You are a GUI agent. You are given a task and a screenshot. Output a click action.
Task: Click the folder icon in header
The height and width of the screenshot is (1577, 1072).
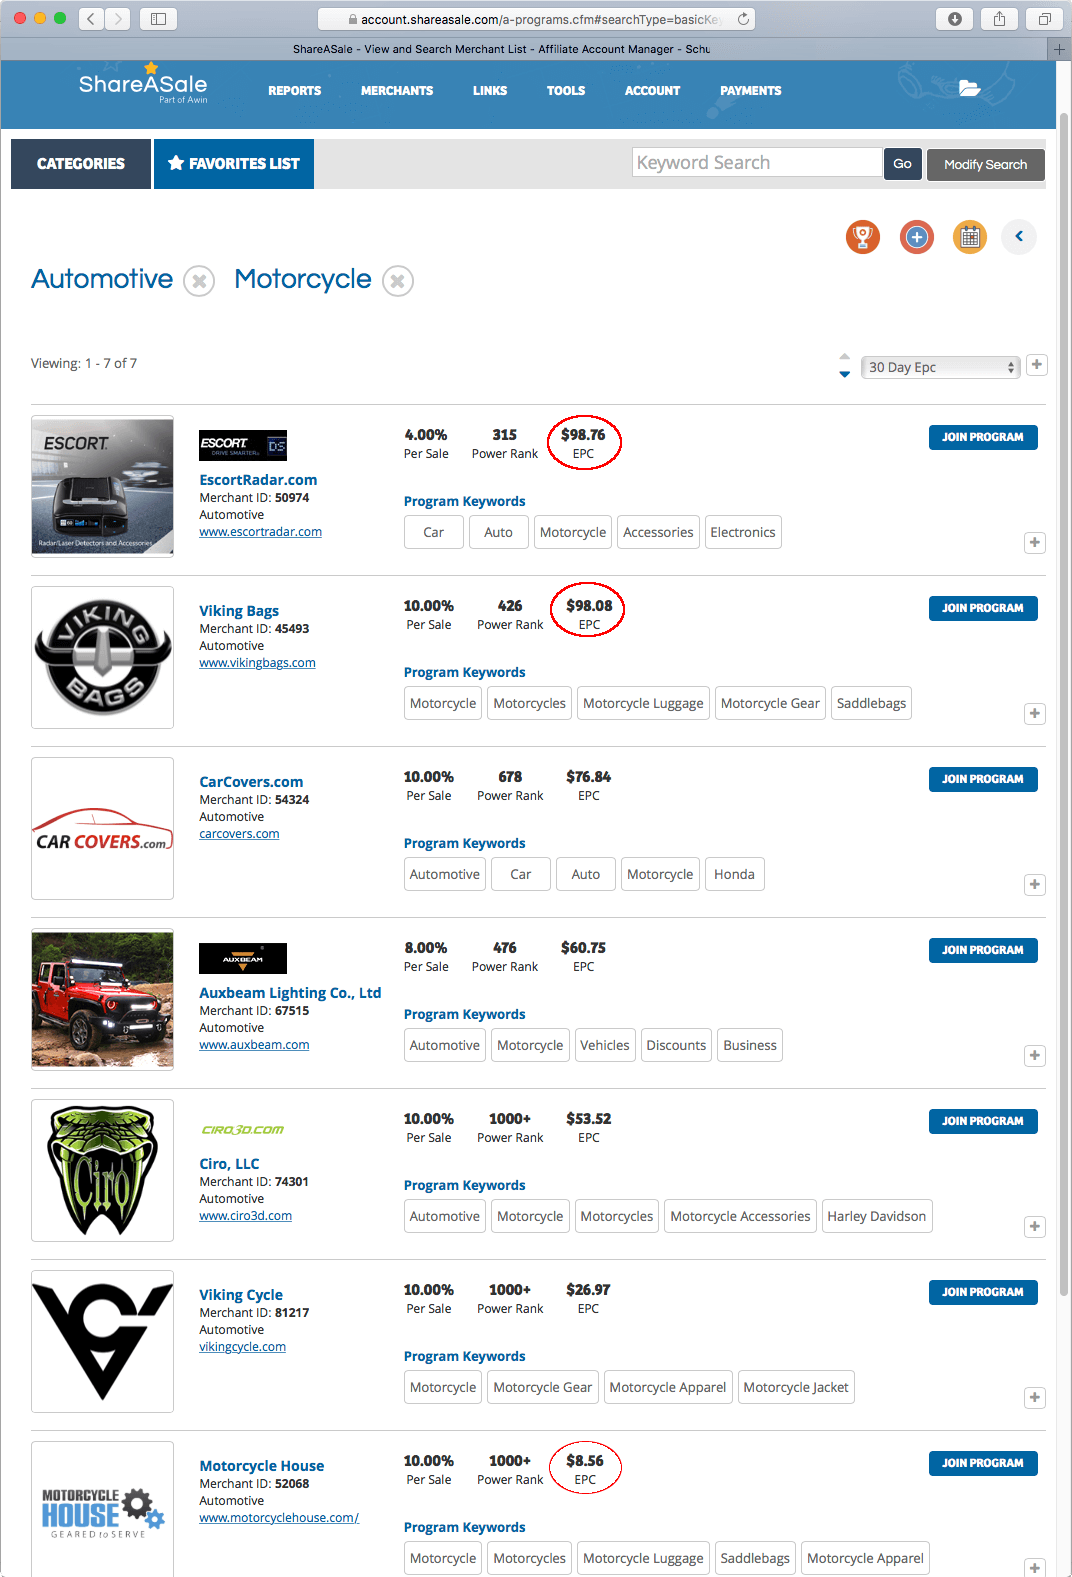coord(969,88)
